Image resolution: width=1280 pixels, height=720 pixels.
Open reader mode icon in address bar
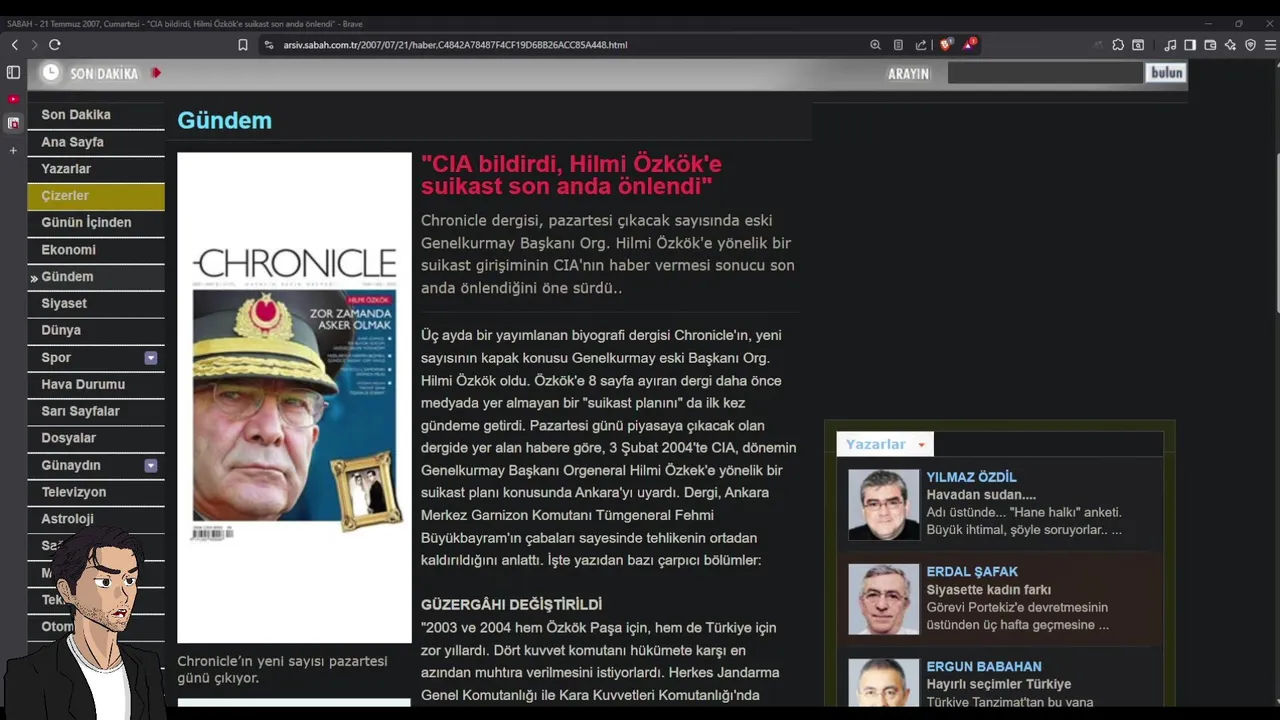tap(898, 45)
